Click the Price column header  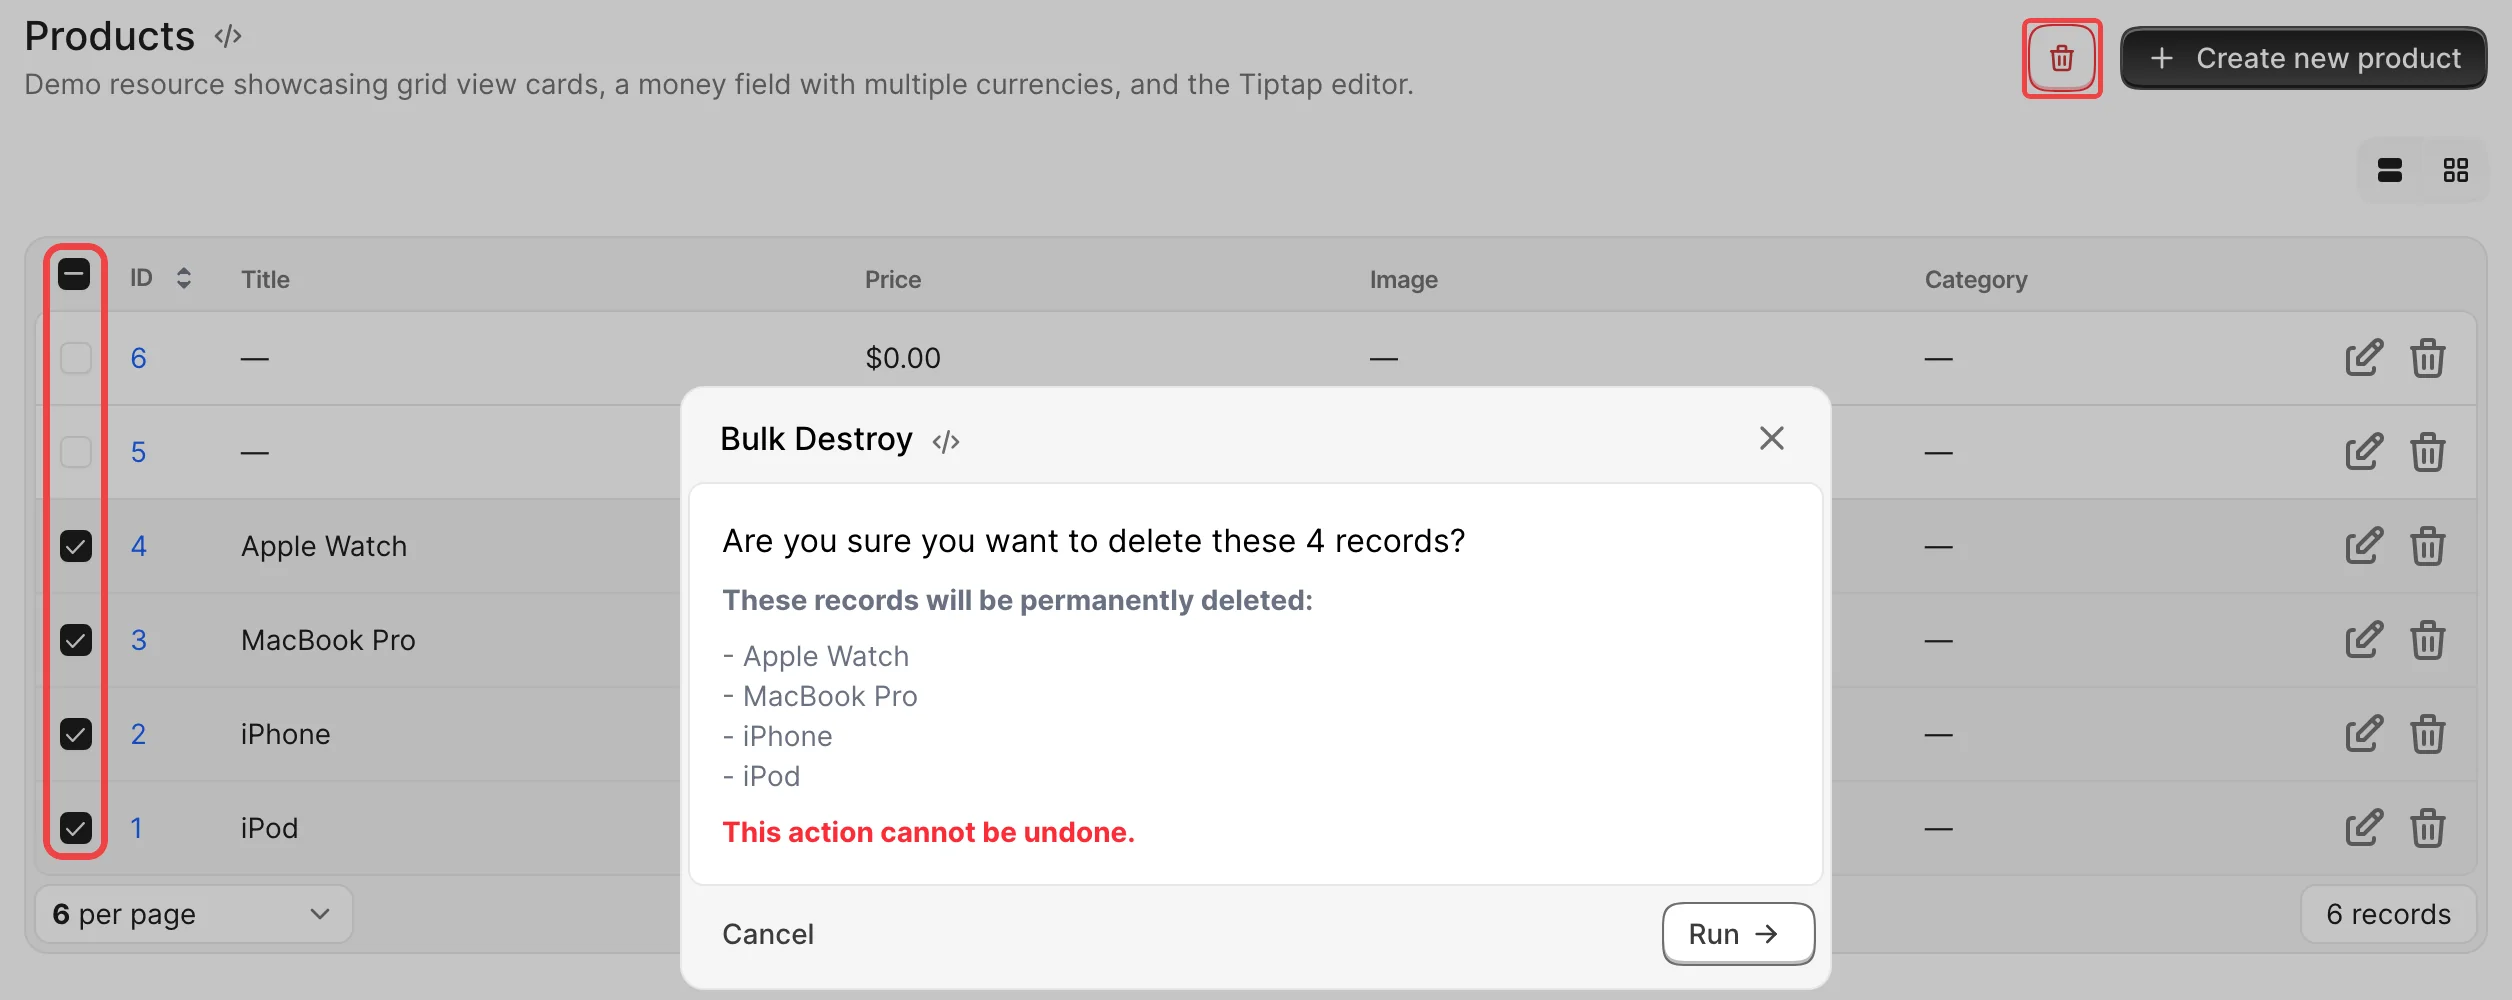(x=893, y=279)
